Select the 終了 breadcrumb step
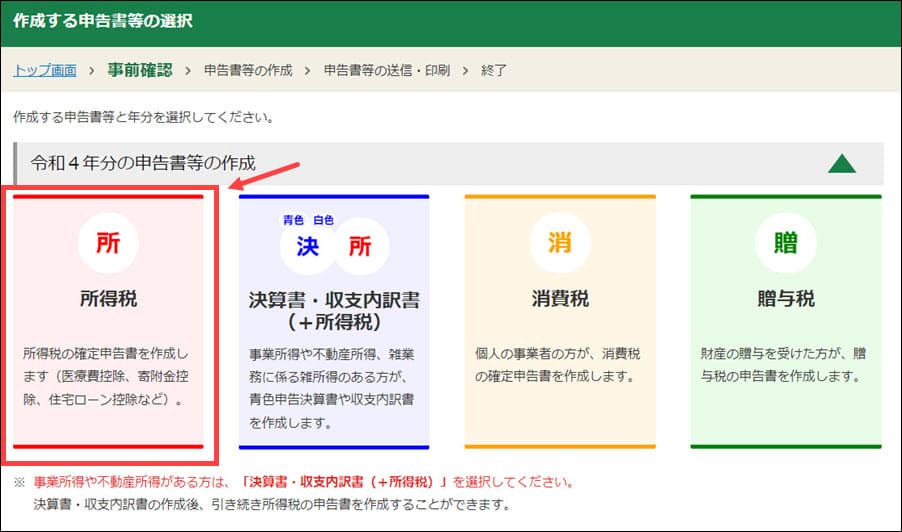 (x=494, y=70)
